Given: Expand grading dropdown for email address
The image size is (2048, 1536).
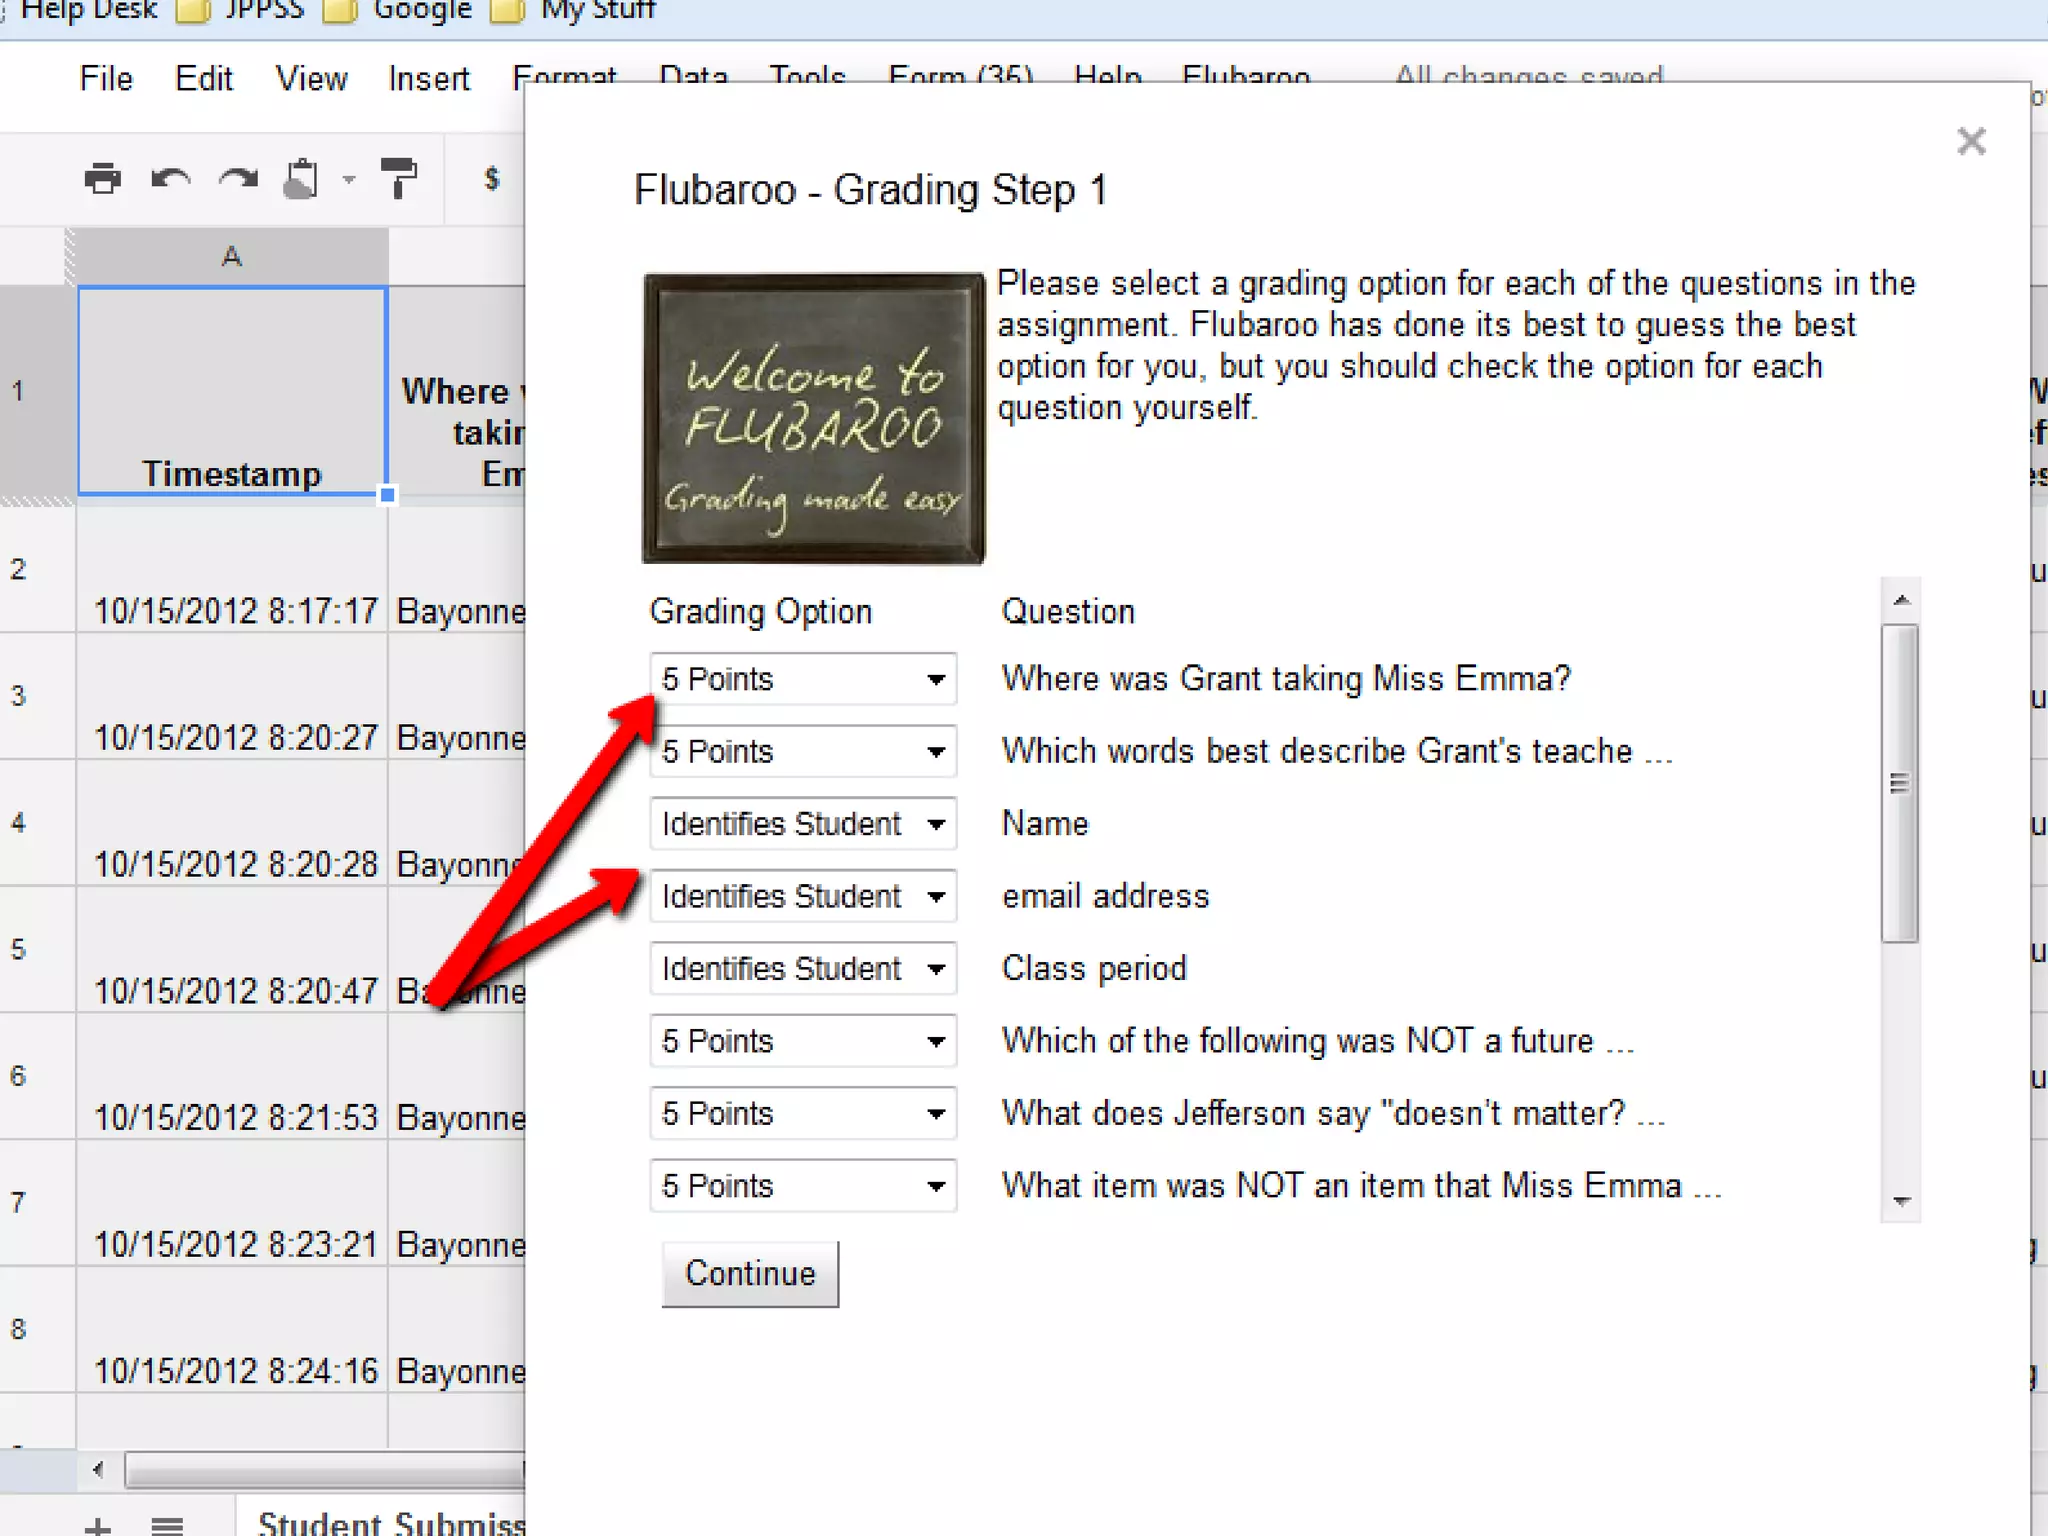Looking at the screenshot, I should [x=802, y=896].
